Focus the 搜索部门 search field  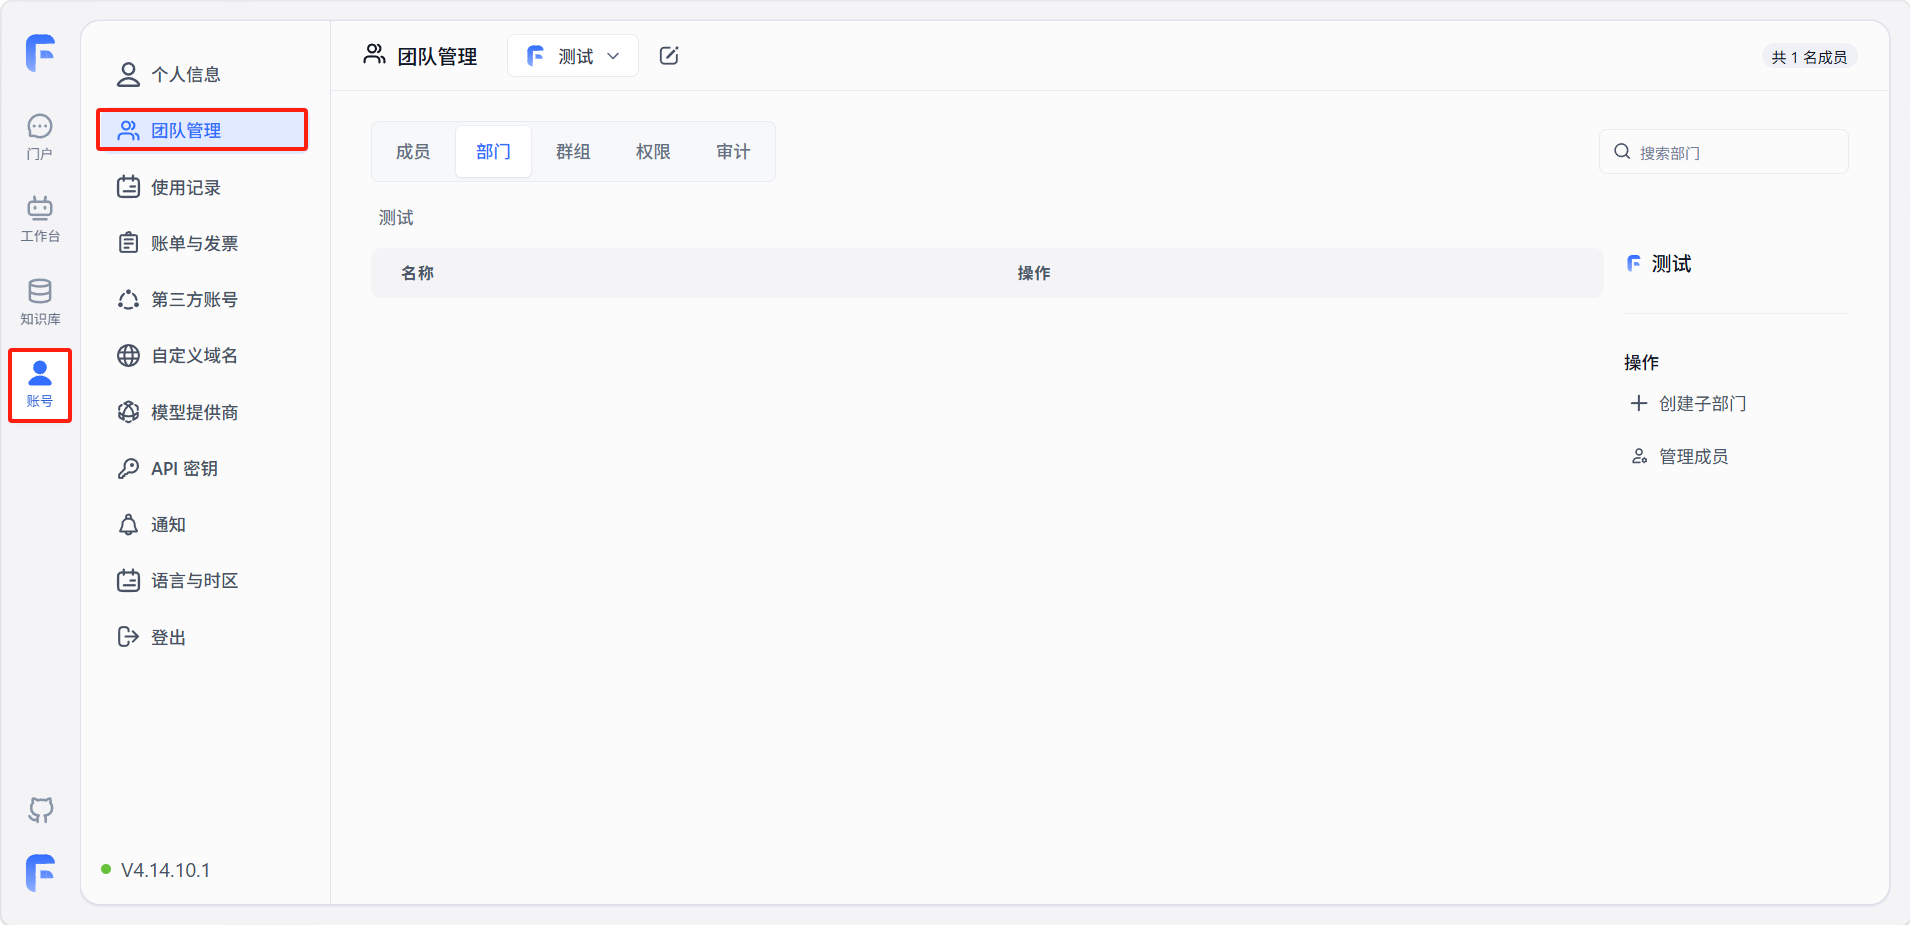tap(1735, 153)
